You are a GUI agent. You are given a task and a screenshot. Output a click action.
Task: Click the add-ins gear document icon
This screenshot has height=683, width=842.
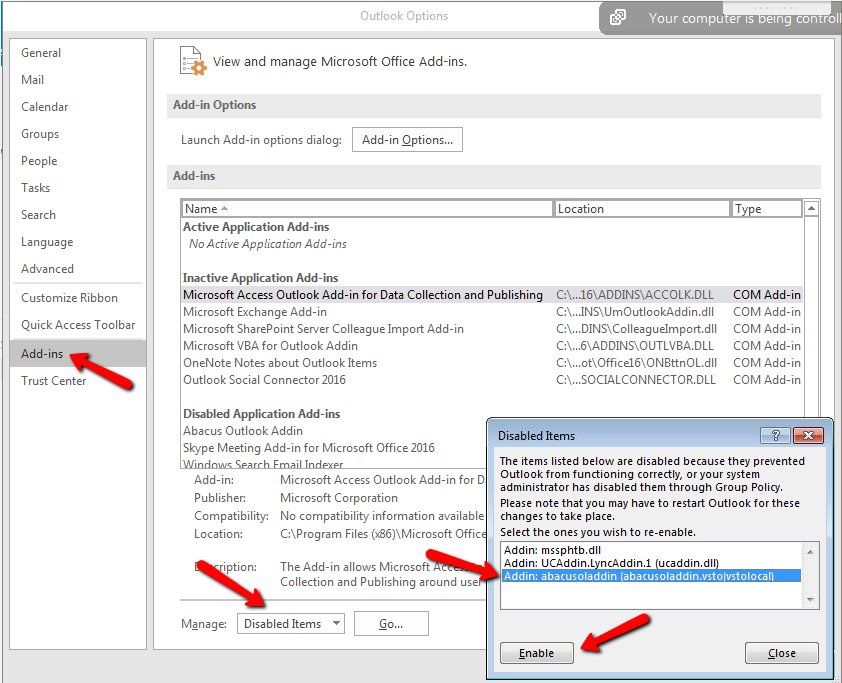coord(193,61)
